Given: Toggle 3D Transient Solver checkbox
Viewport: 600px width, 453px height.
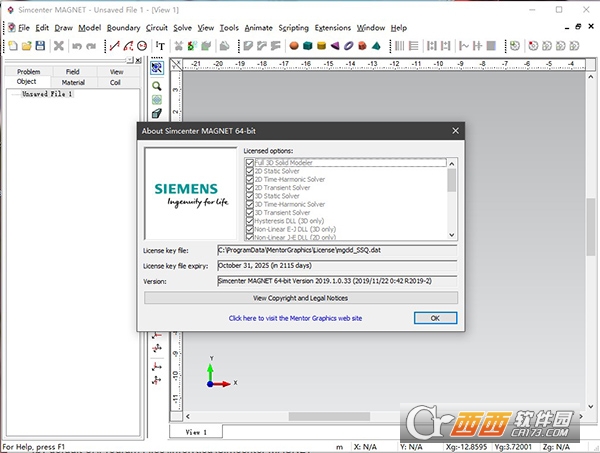Looking at the screenshot, I should coord(250,213).
